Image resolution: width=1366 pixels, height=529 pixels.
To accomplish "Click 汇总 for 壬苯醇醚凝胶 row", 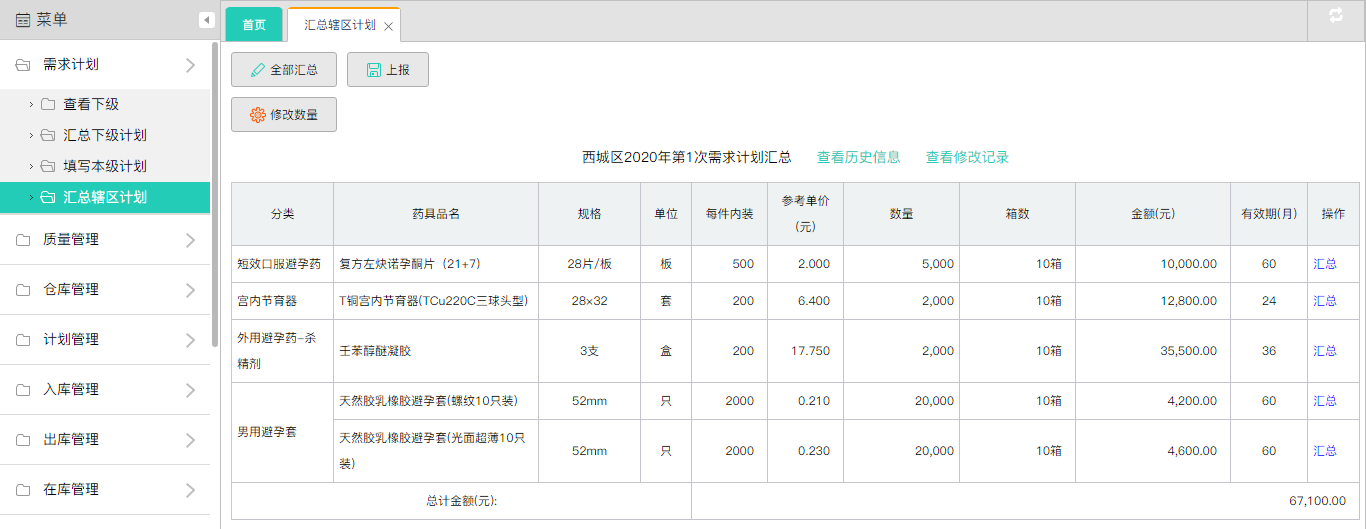I will point(1325,351).
